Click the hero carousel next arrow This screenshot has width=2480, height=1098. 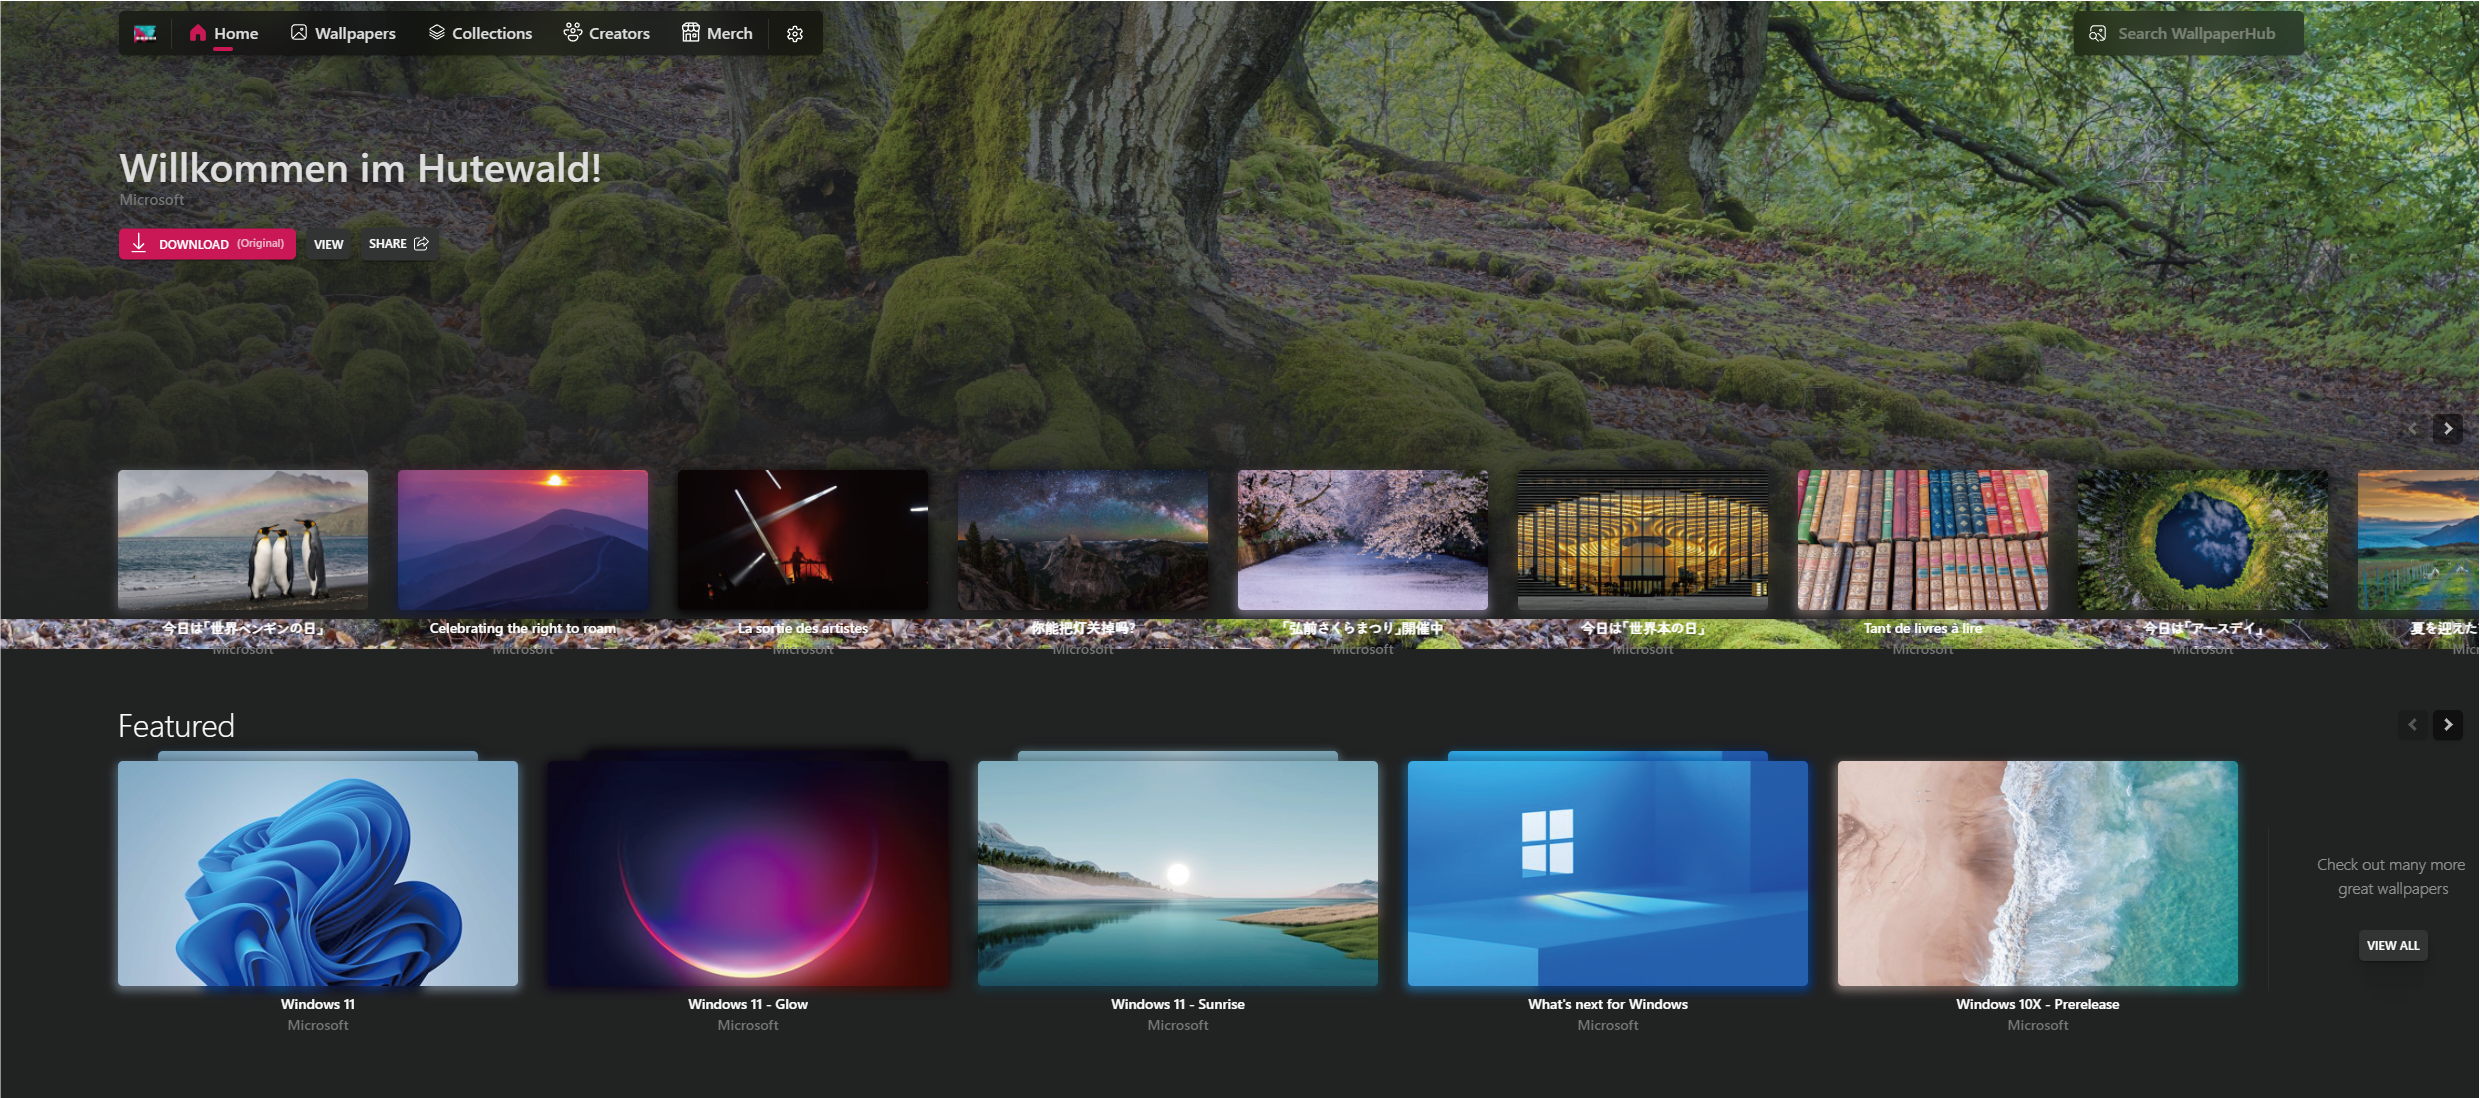pyautogui.click(x=2447, y=428)
